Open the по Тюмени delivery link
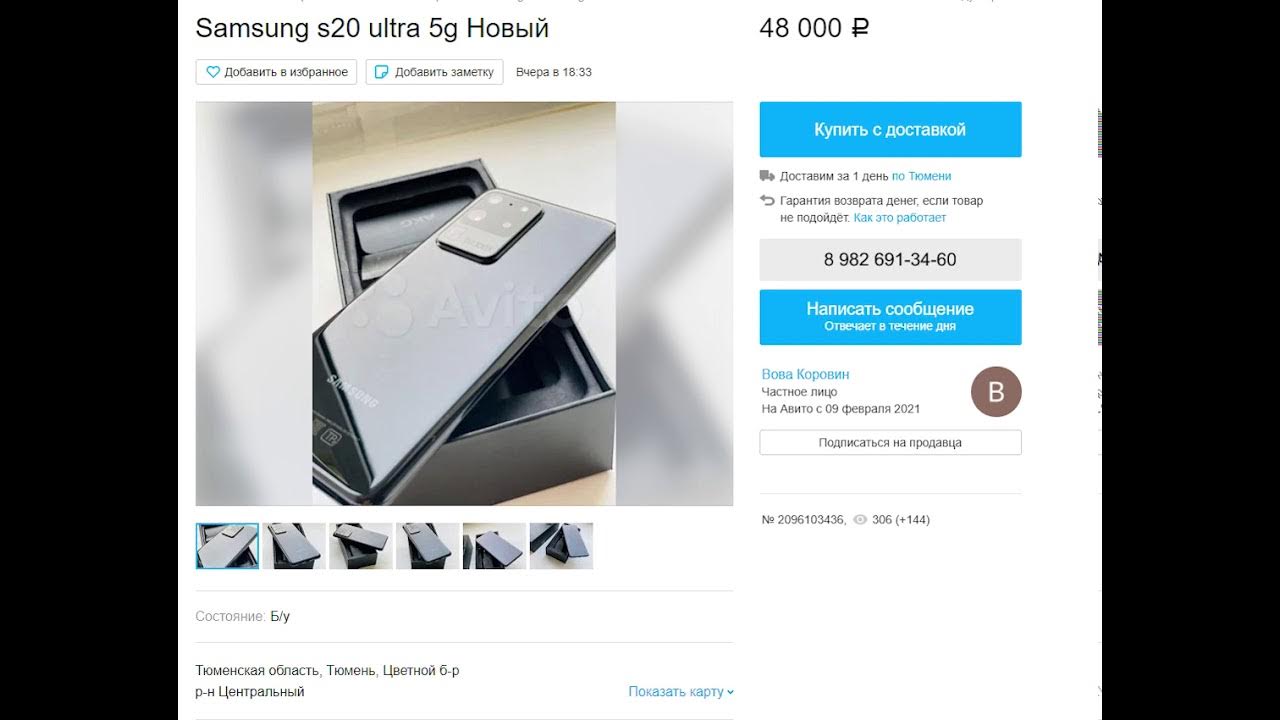 (x=921, y=176)
